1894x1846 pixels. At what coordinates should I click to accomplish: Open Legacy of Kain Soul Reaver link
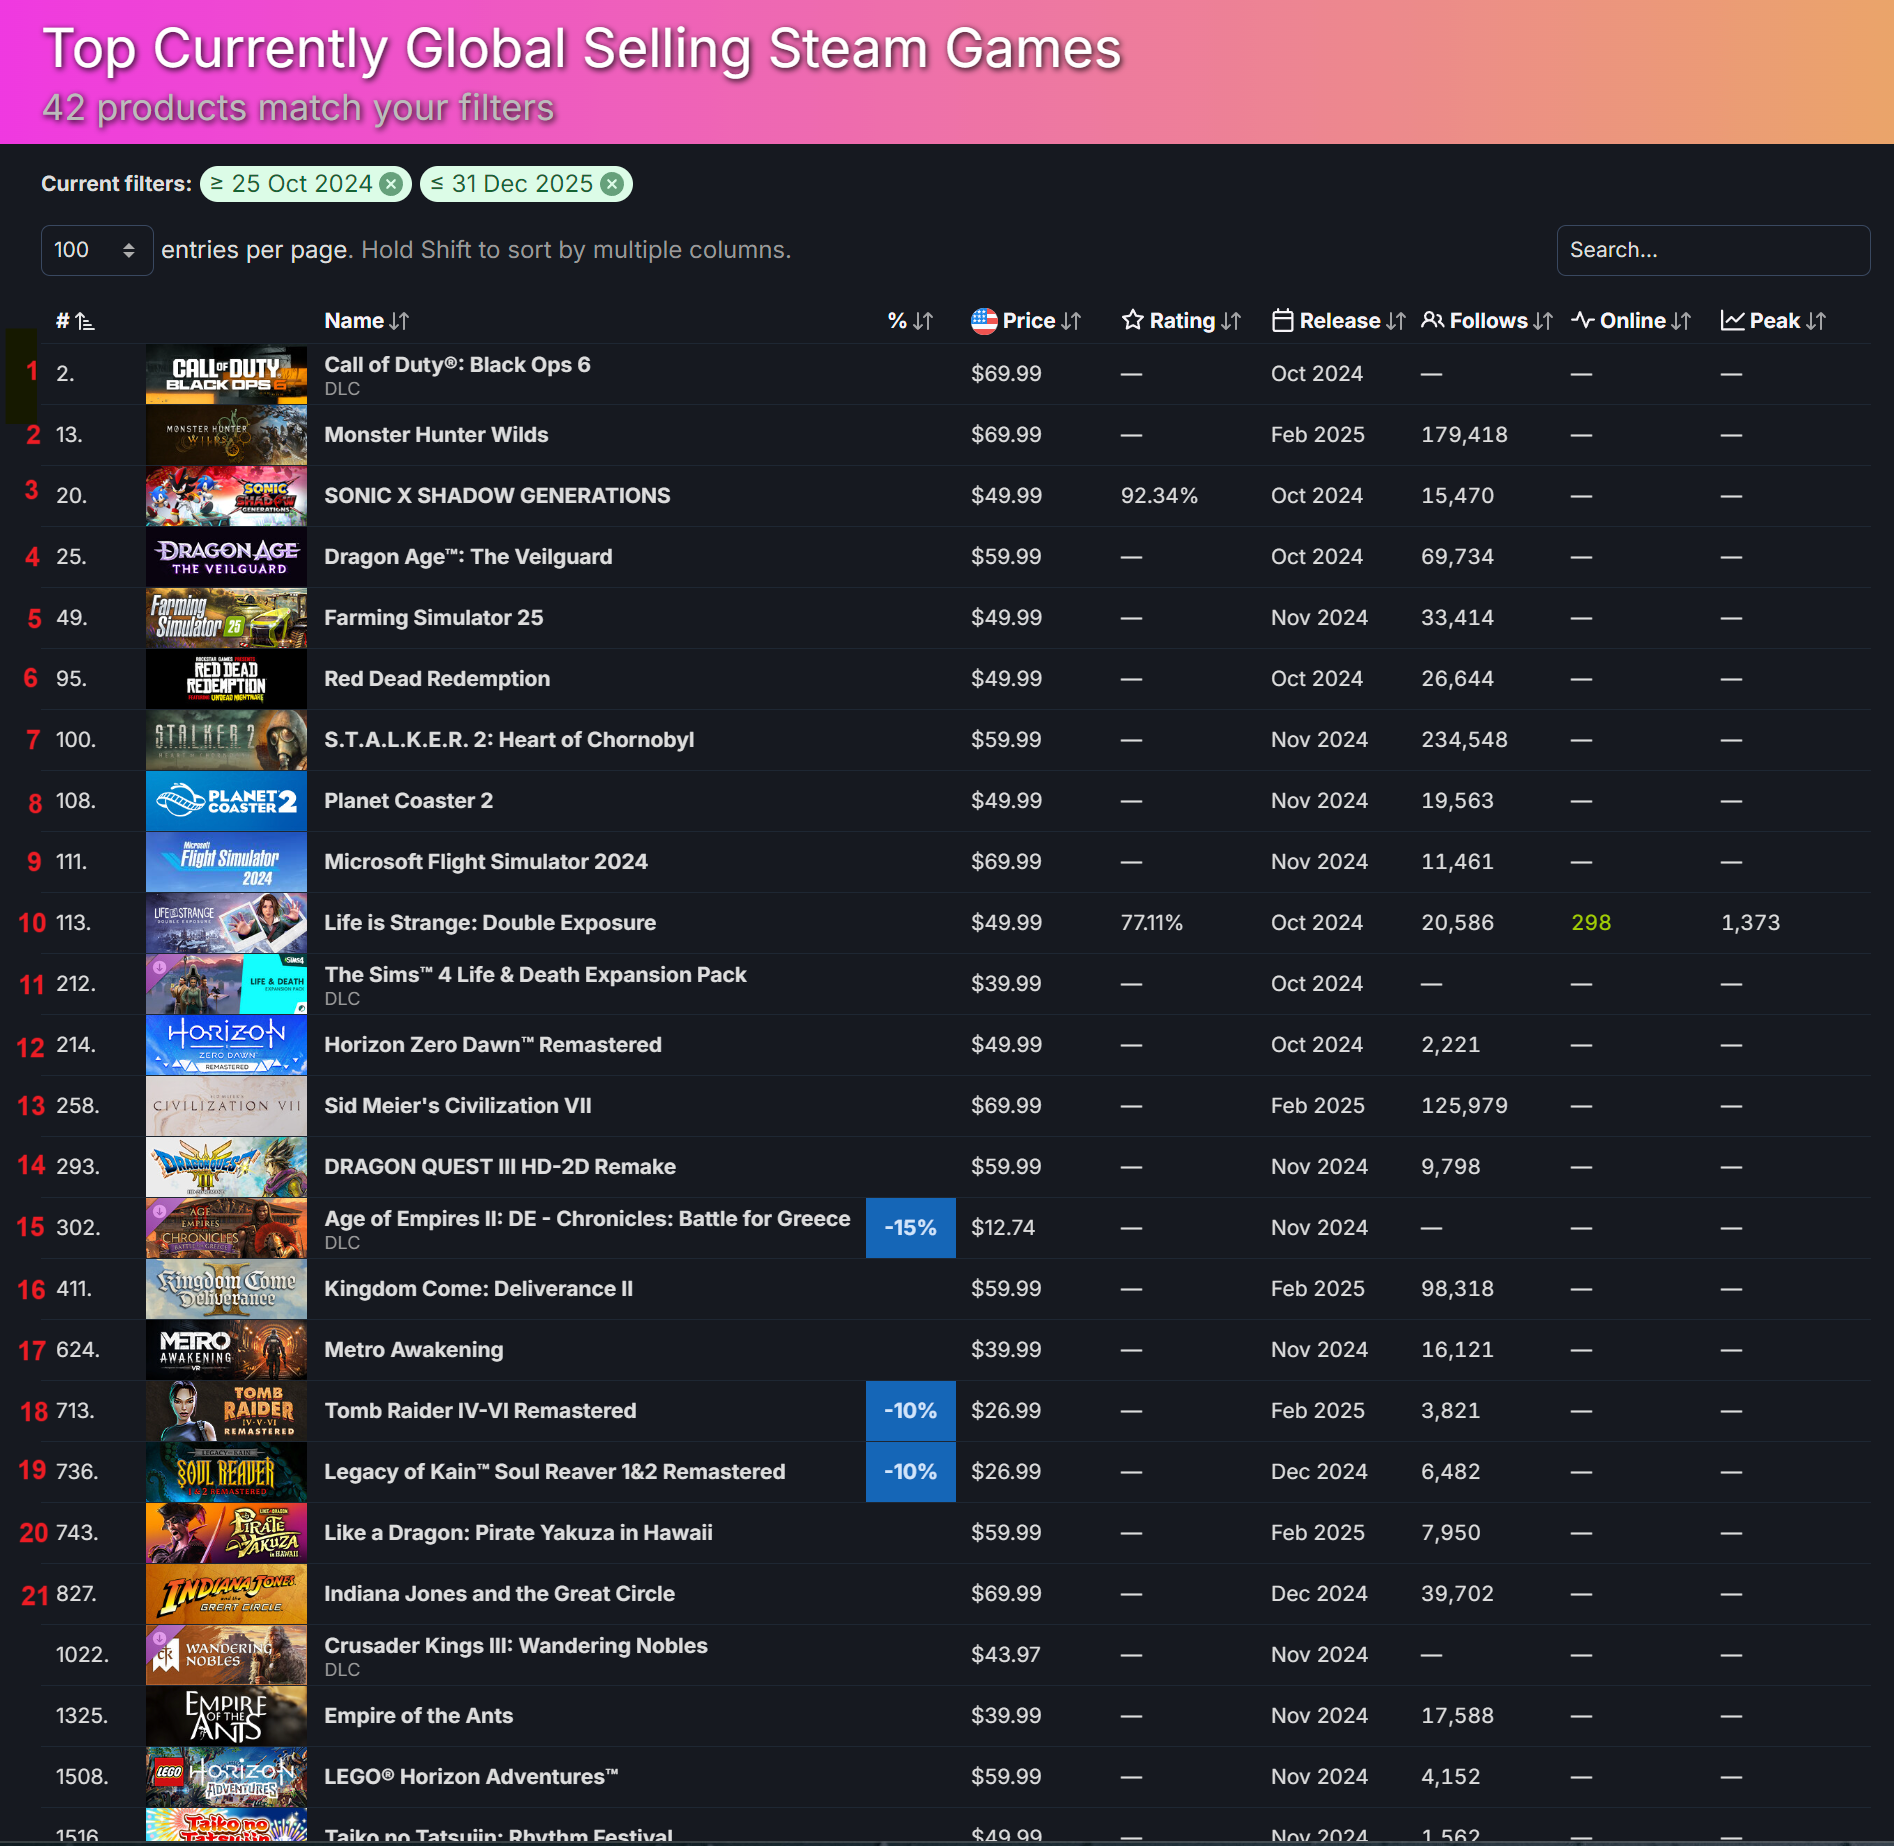[x=555, y=1472]
